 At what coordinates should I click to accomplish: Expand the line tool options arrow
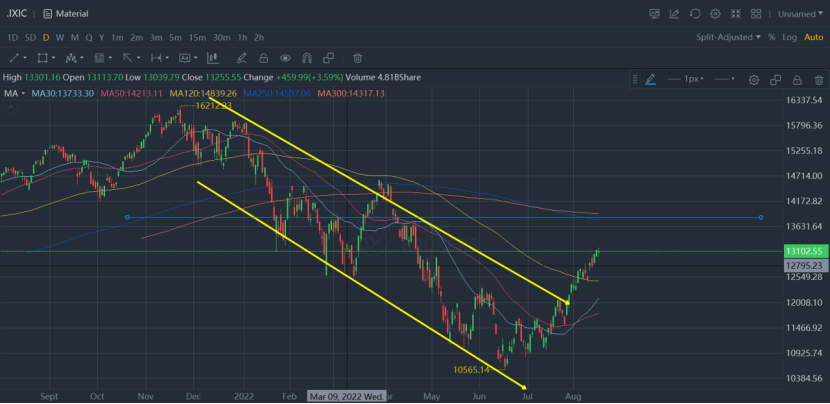pyautogui.click(x=25, y=58)
